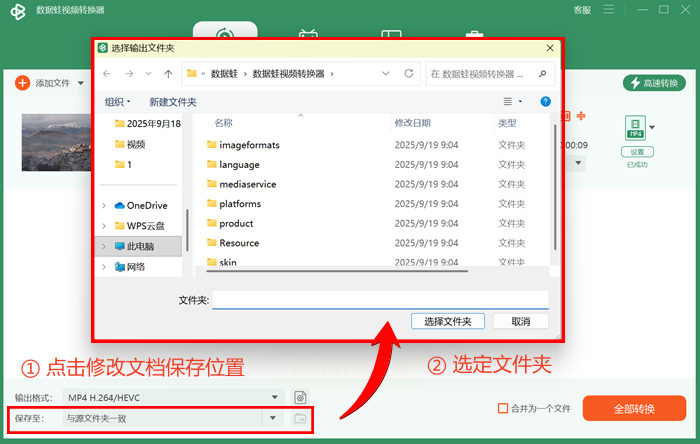This screenshot has width=700, height=444.
Task: Click the back arrow in folder dialog
Action: [x=107, y=74]
